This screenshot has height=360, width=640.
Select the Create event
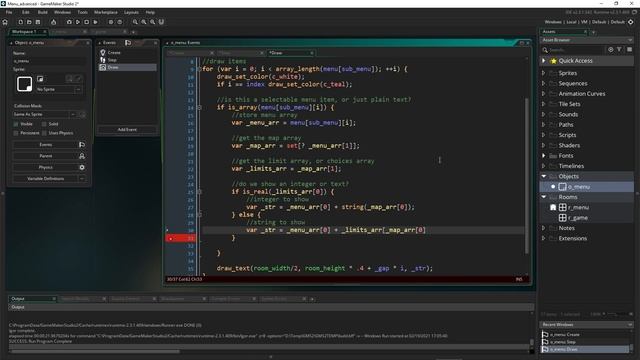pyautogui.click(x=127, y=53)
